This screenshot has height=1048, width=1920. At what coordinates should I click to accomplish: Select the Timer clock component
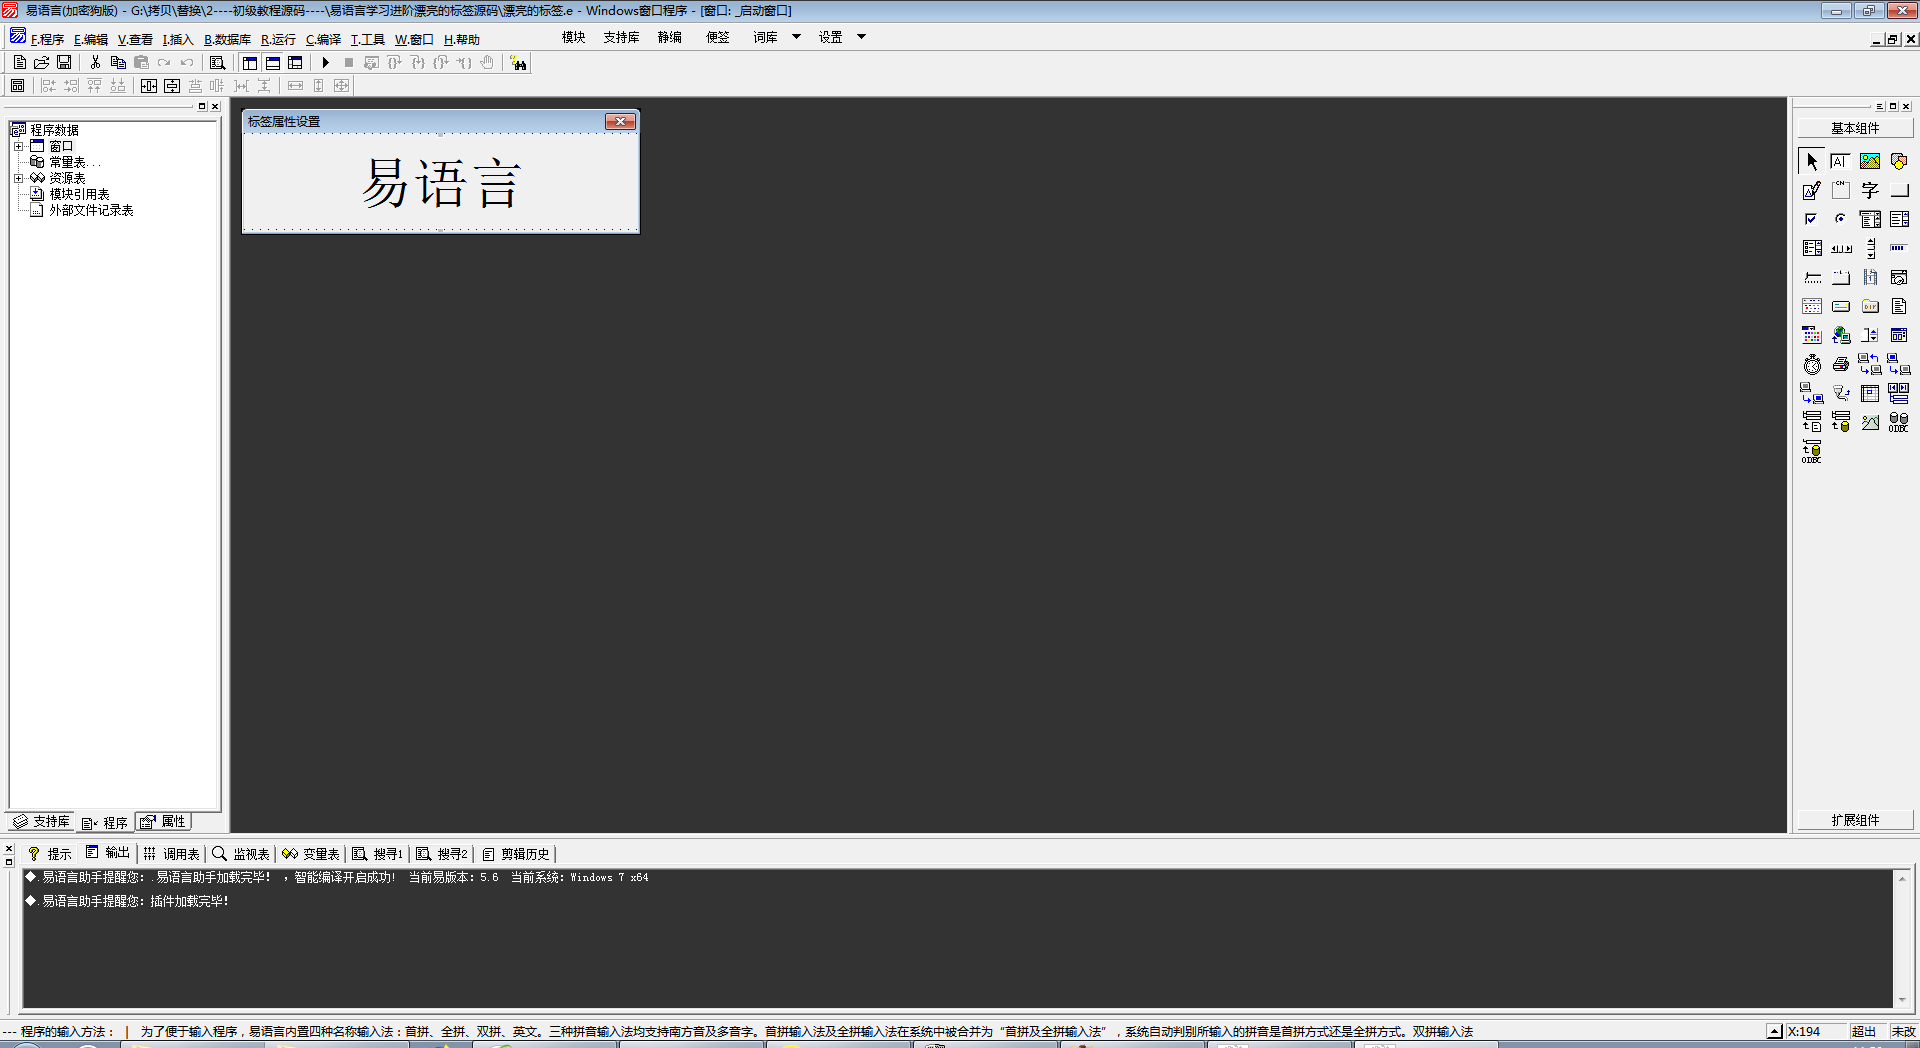pyautogui.click(x=1812, y=364)
